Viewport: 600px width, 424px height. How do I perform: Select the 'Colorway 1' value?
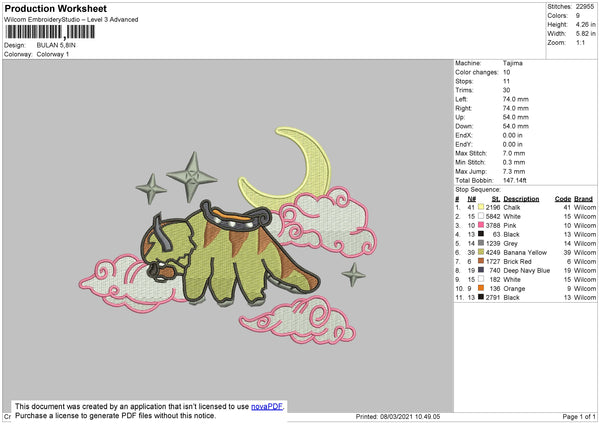pos(53,54)
